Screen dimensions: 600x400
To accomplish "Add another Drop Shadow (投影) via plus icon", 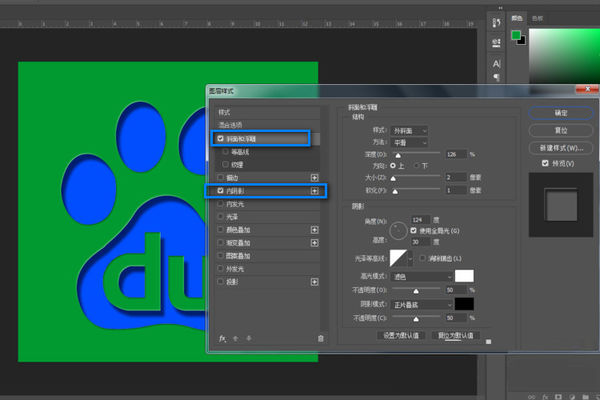I will (x=315, y=282).
